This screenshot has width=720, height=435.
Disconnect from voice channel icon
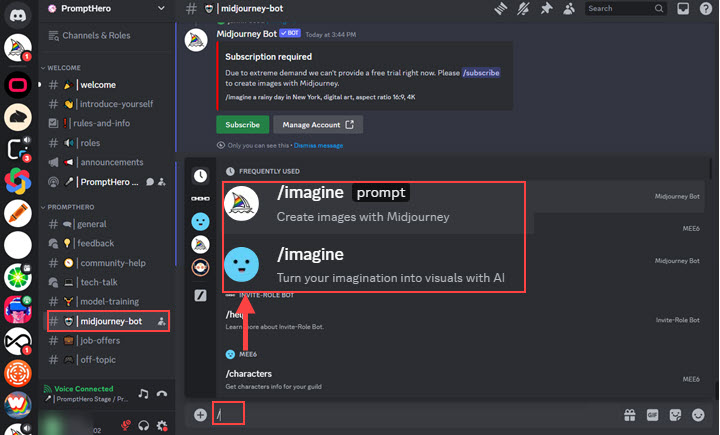pyautogui.click(x=162, y=394)
